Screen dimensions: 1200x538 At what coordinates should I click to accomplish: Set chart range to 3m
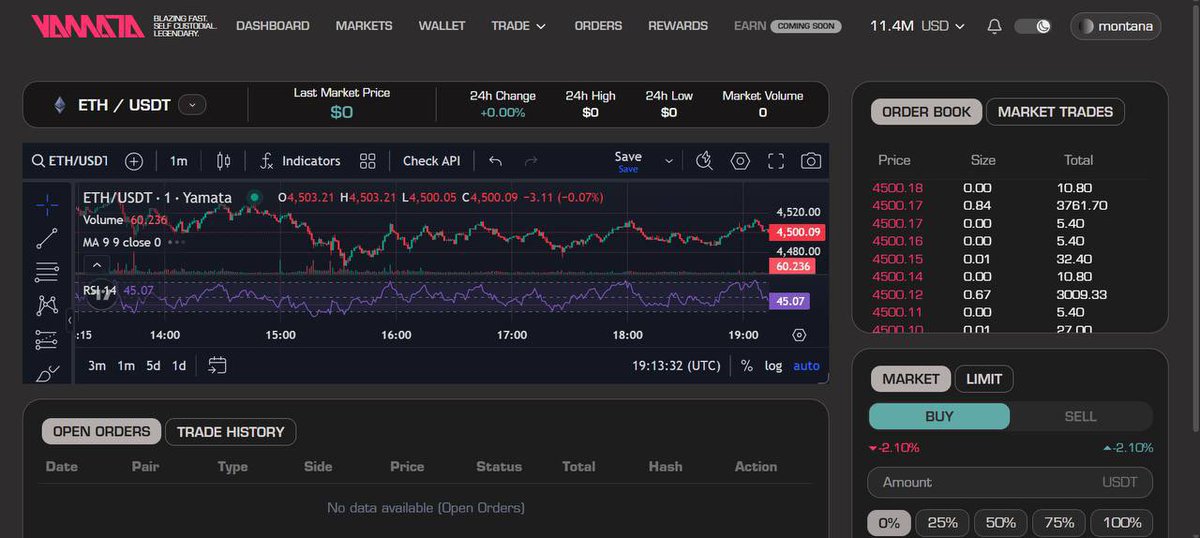coord(97,366)
